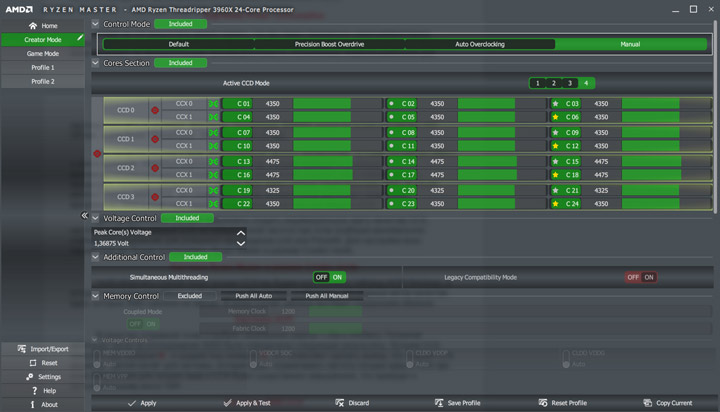Click the Save Profile icon

click(x=437, y=403)
